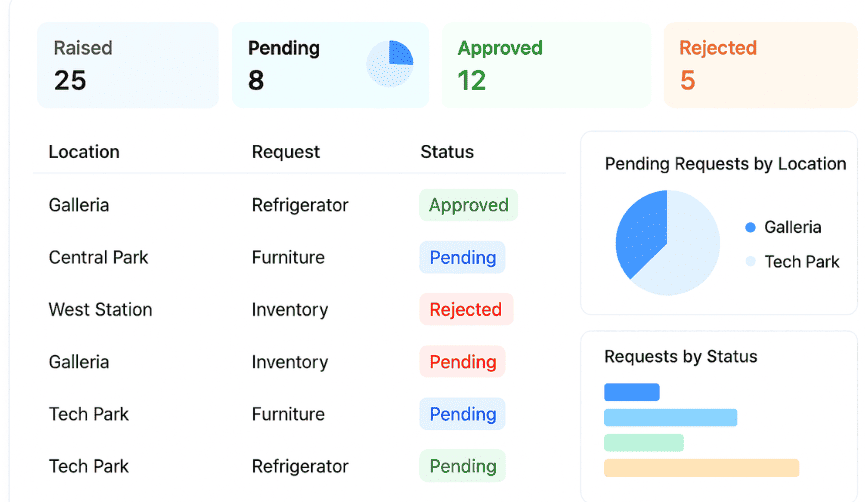Sort by the Request column header

pyautogui.click(x=286, y=152)
